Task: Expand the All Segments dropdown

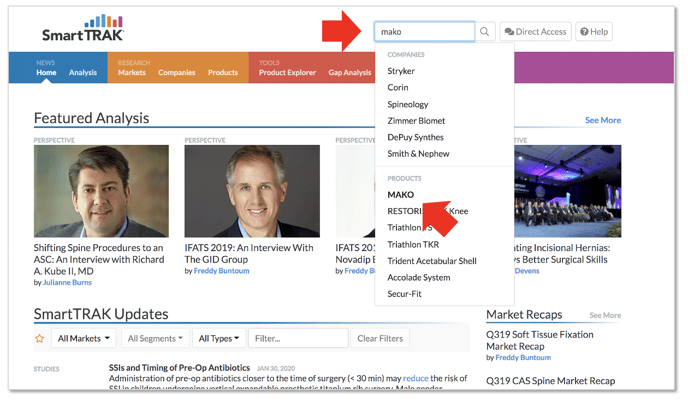Action: click(x=155, y=338)
